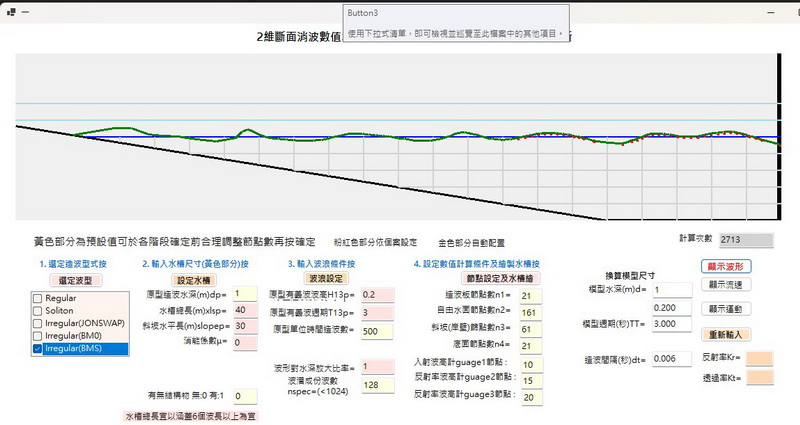Select the Irregular(BM0) checkbox
The width and height of the screenshot is (800, 425).
(x=38, y=336)
